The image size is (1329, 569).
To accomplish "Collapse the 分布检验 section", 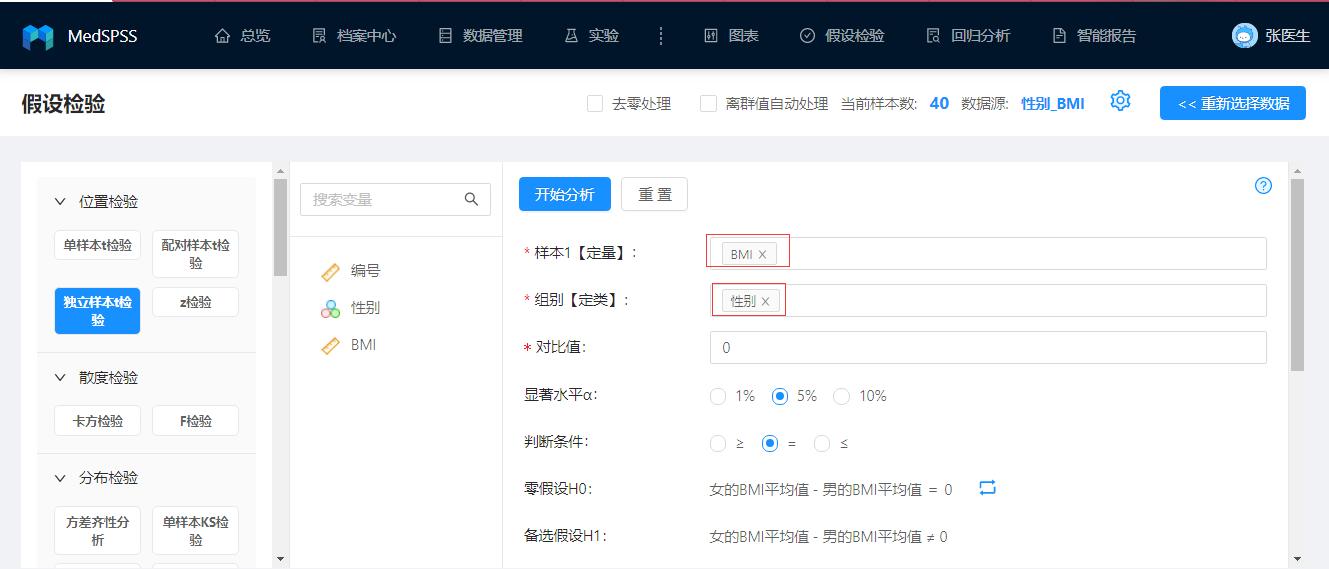I will point(60,478).
